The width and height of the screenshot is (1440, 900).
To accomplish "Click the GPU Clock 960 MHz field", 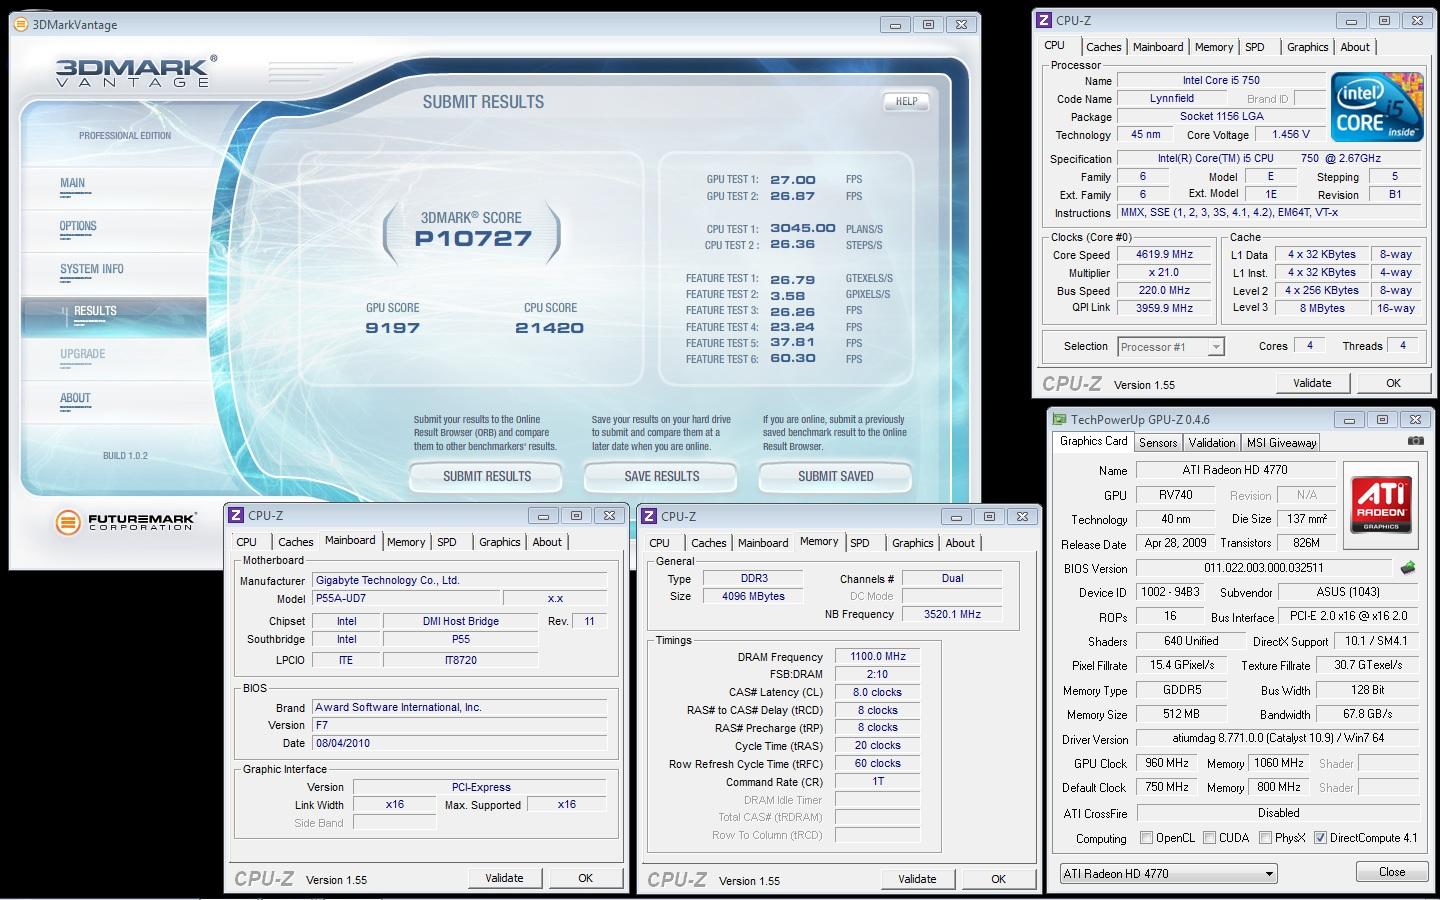I will coord(1167,763).
